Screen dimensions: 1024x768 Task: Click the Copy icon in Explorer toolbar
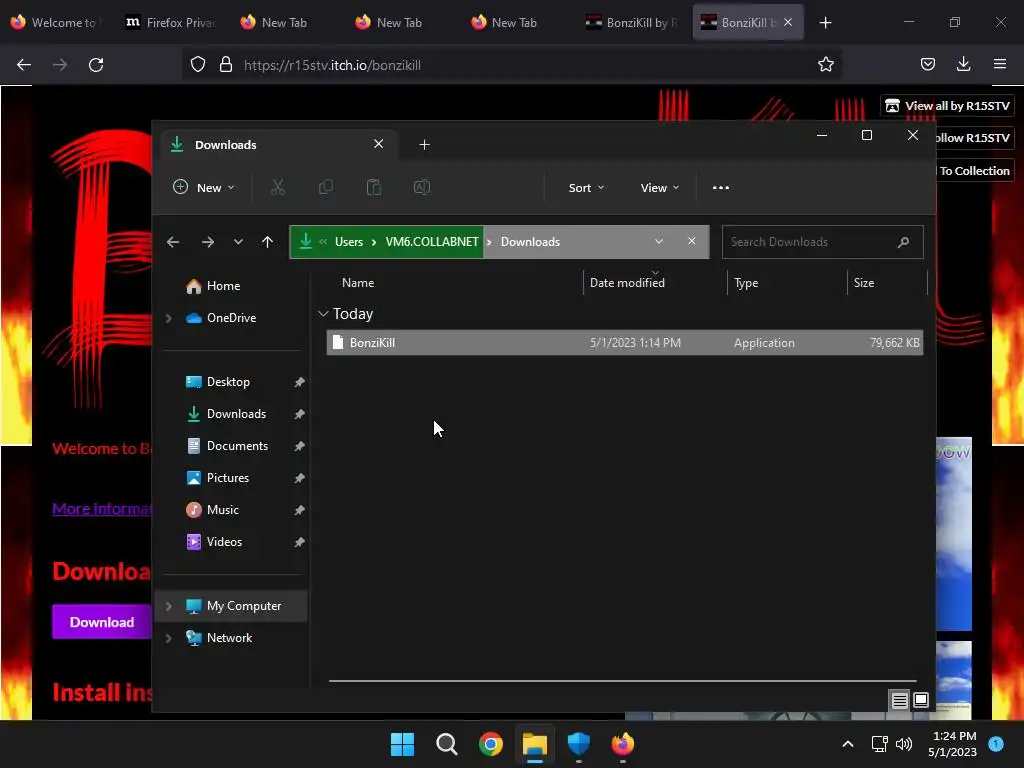[325, 187]
